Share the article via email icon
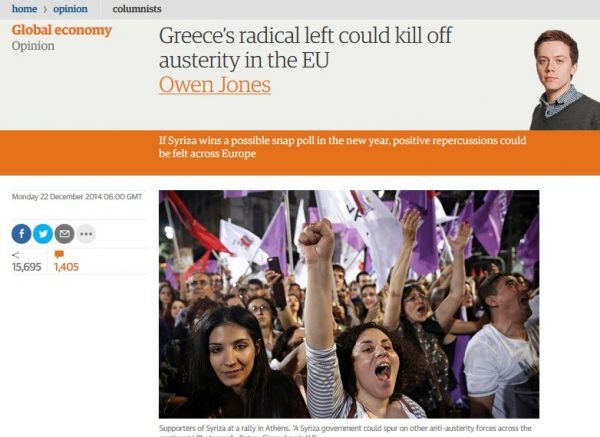The height and width of the screenshot is (437, 600). pos(64,233)
